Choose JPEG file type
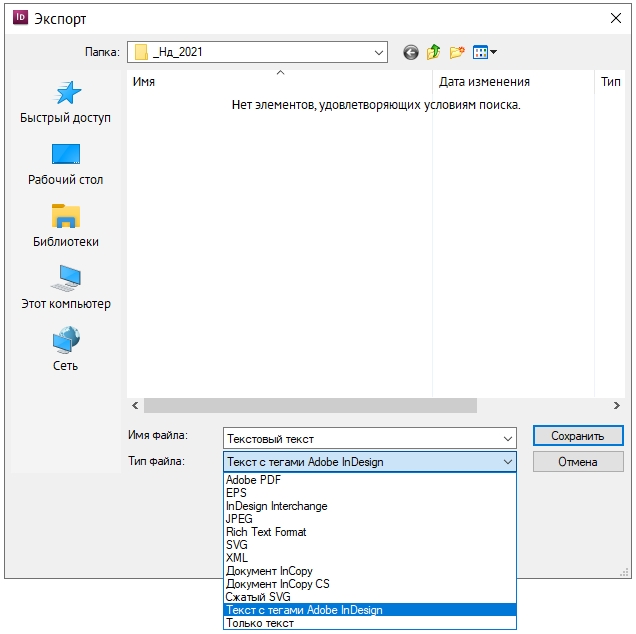Viewport: 636px width, 634px height. (370, 519)
